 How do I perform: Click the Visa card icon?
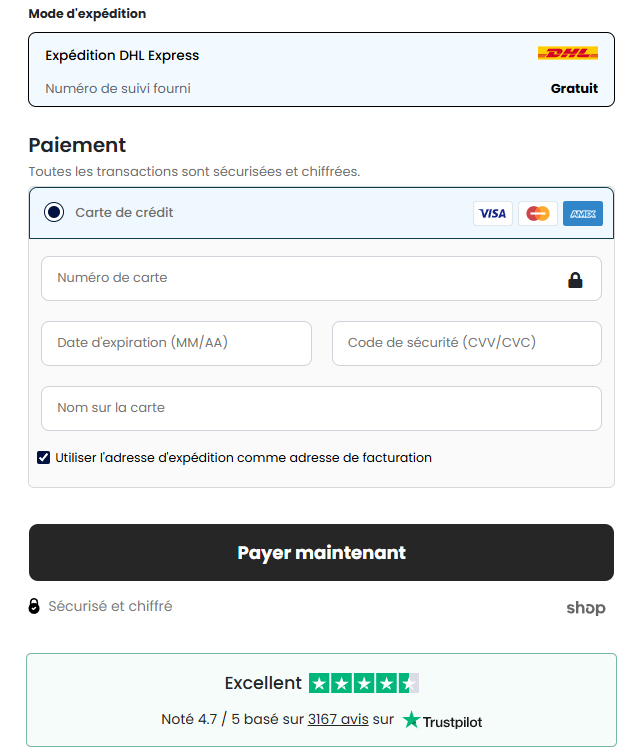tap(492, 213)
